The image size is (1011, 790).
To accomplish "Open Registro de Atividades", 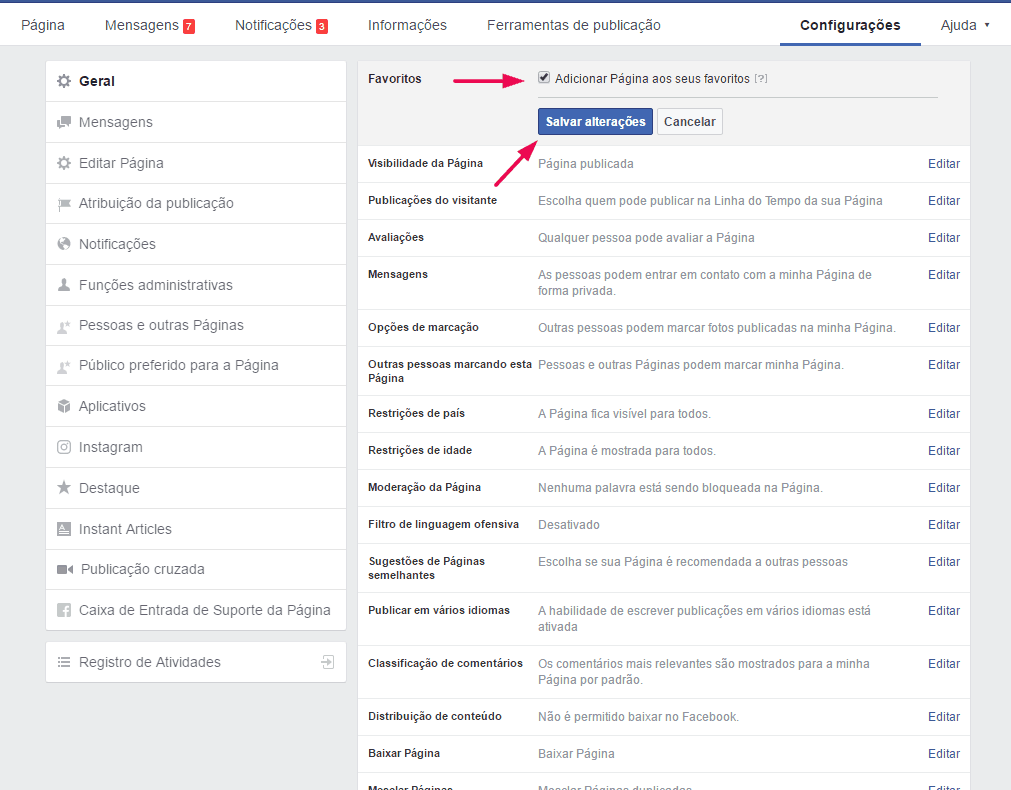I will [x=196, y=662].
